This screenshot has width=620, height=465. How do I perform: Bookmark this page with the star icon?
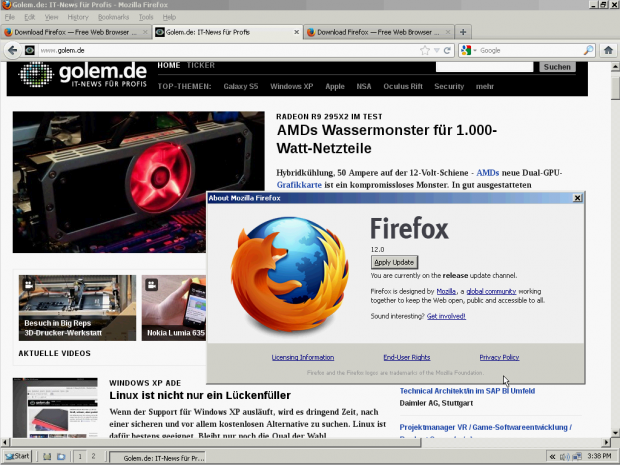[425, 51]
